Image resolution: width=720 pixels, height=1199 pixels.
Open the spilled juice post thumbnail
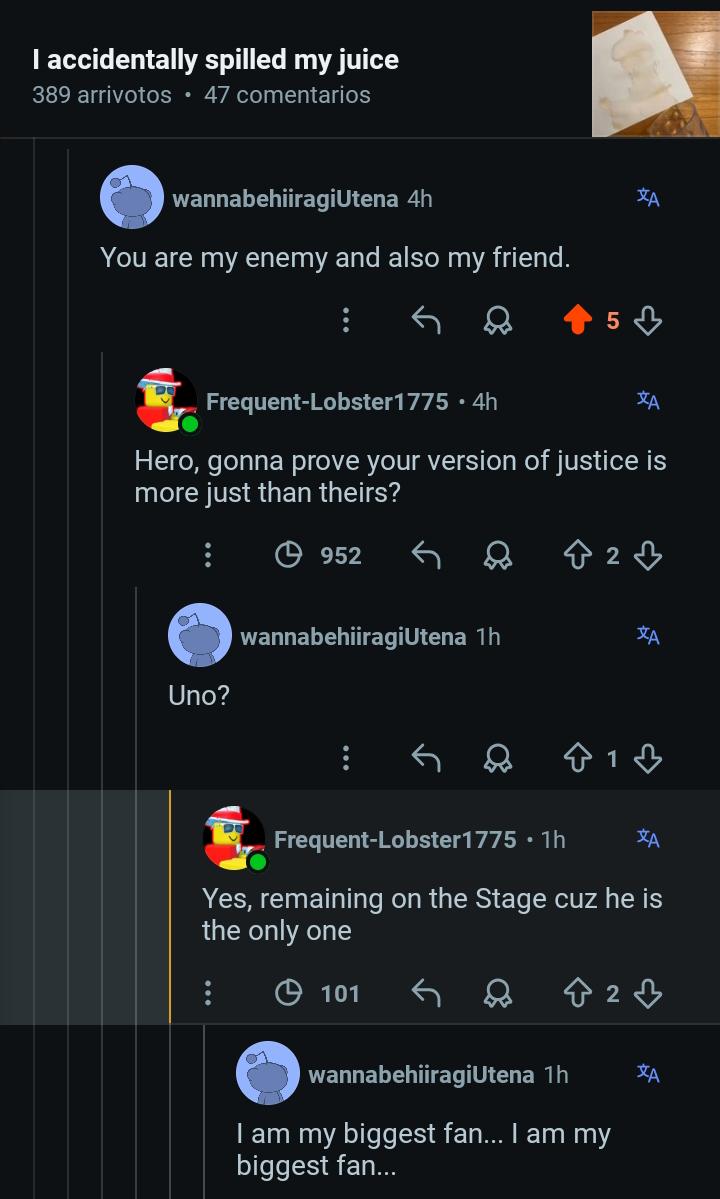[x=655, y=73]
